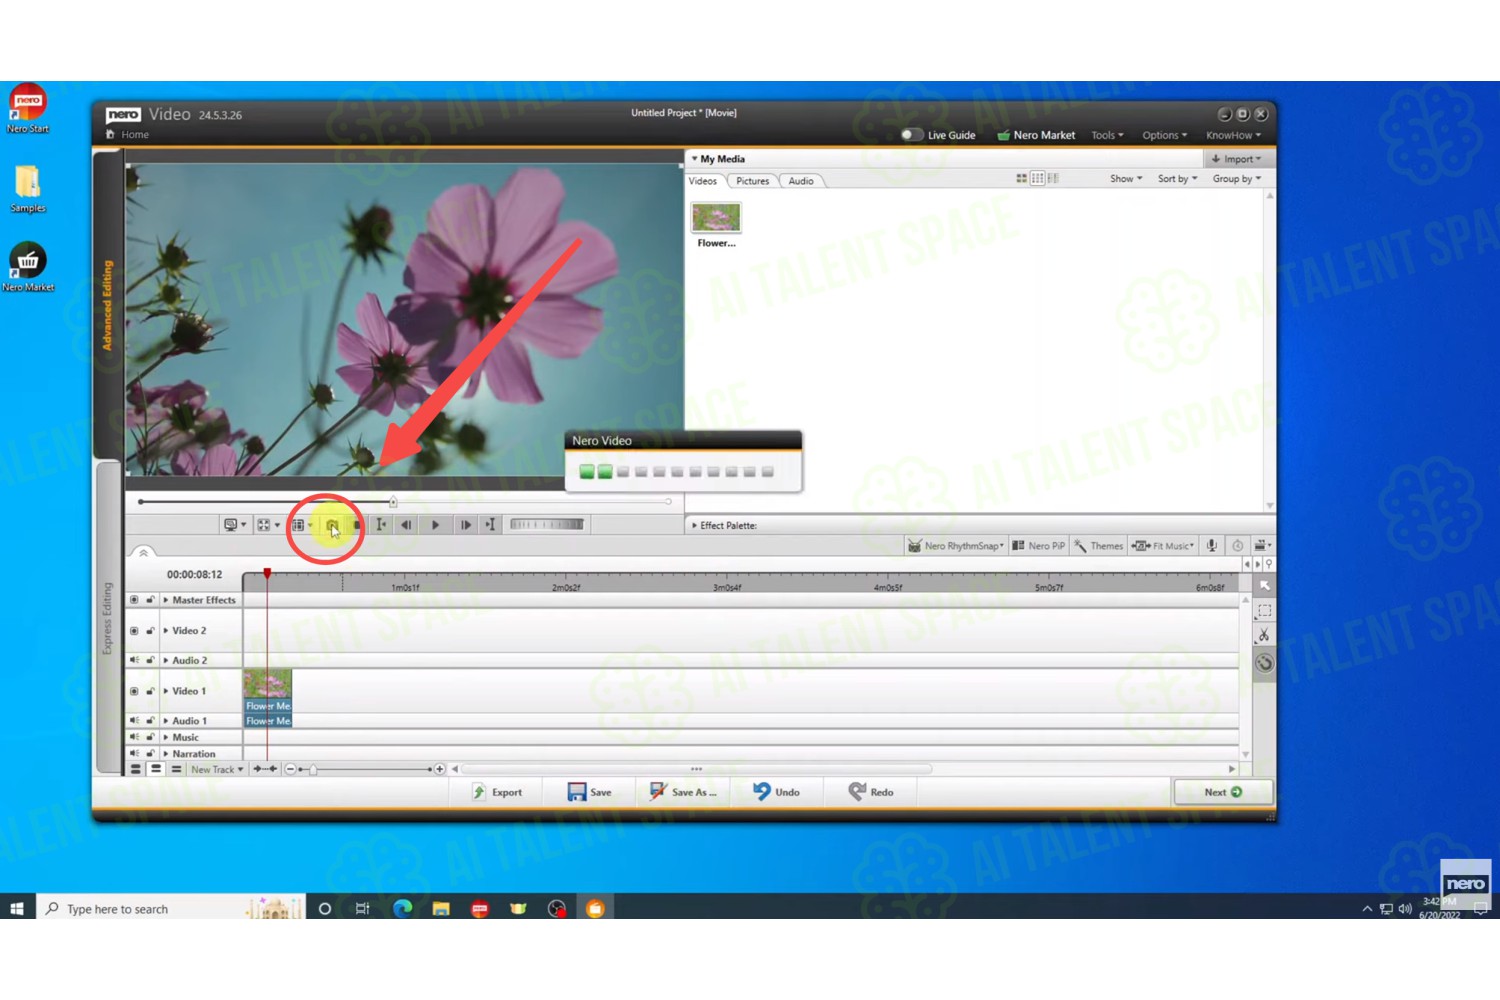1500x1000 pixels.
Task: Expand the Audio 1 track
Action: (166, 721)
